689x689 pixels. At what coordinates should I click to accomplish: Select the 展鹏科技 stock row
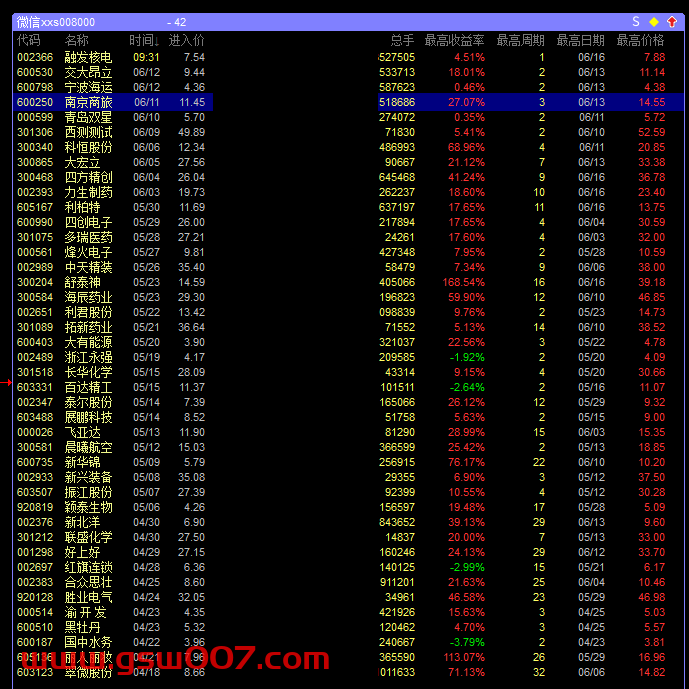(348, 417)
